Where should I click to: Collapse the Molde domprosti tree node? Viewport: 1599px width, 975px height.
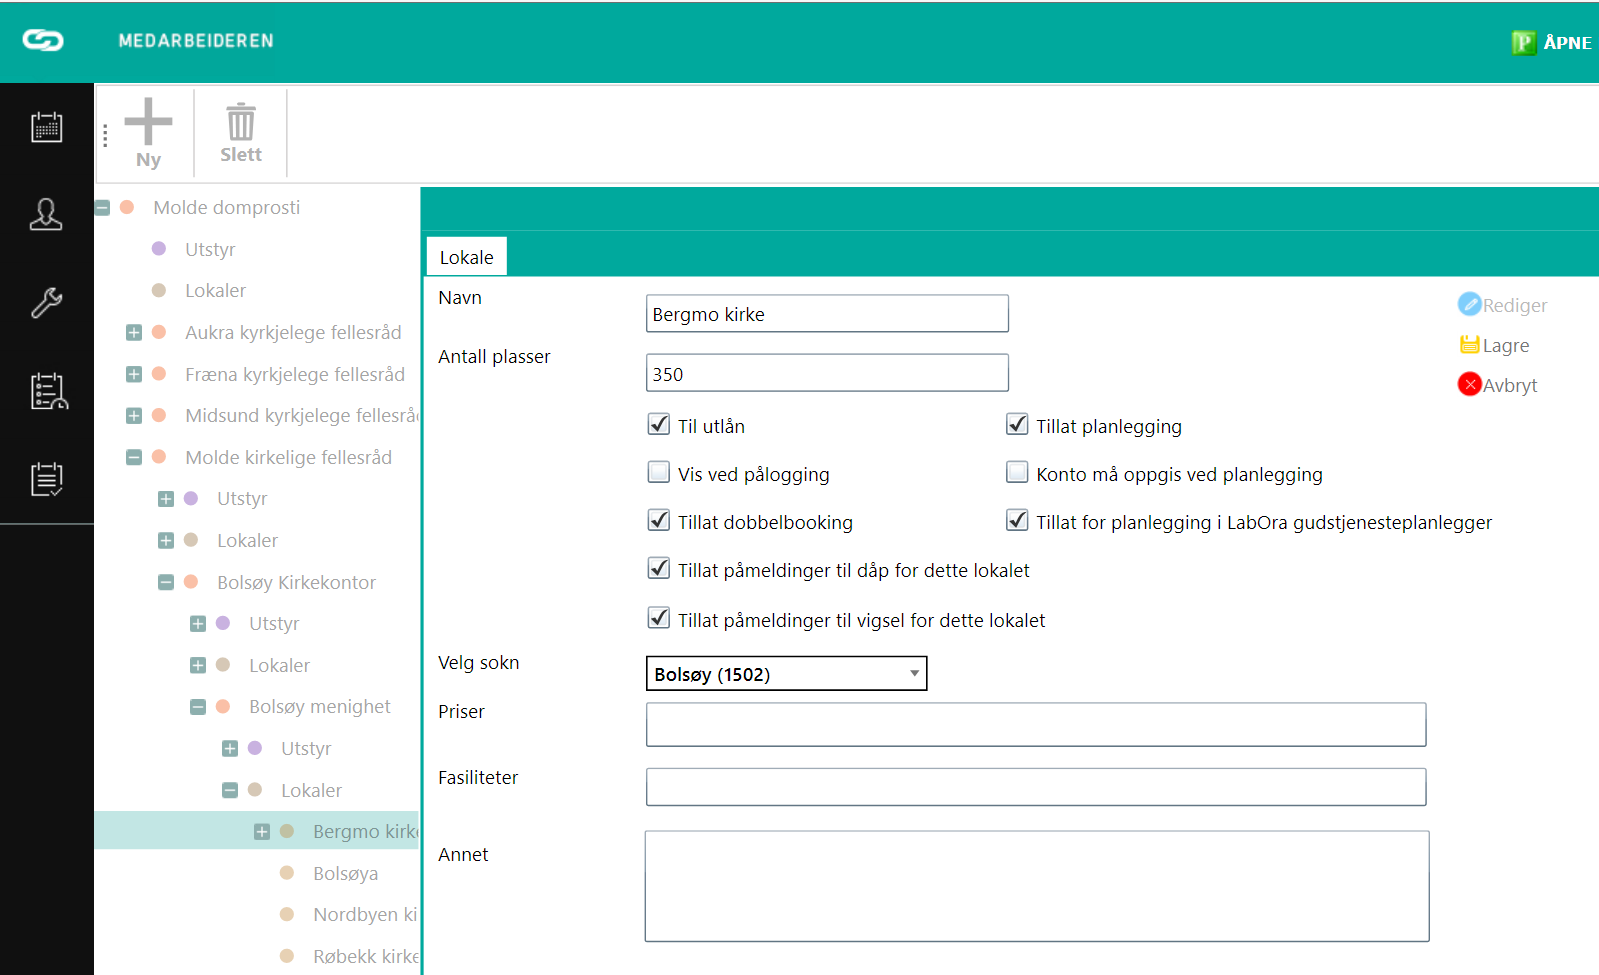pyautogui.click(x=102, y=208)
